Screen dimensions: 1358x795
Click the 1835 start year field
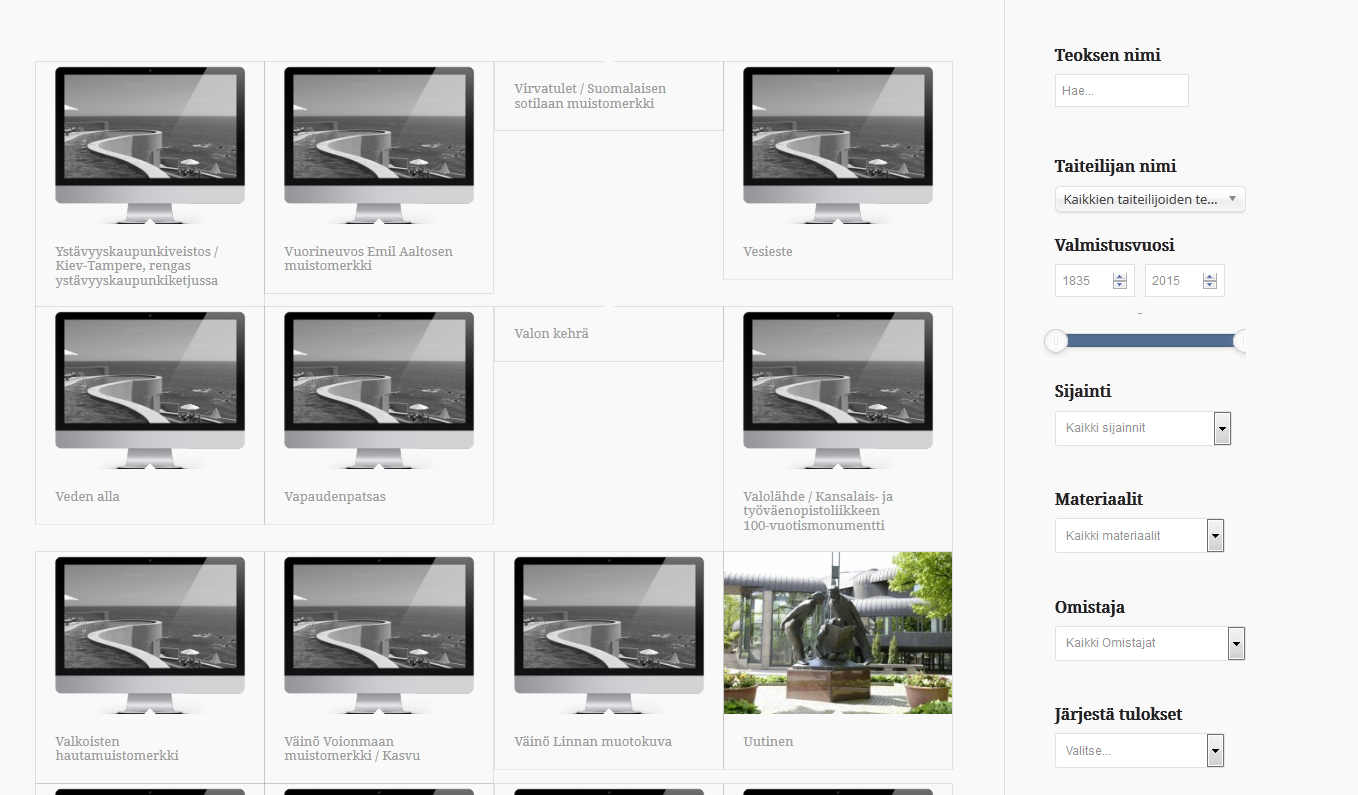(x=1084, y=281)
